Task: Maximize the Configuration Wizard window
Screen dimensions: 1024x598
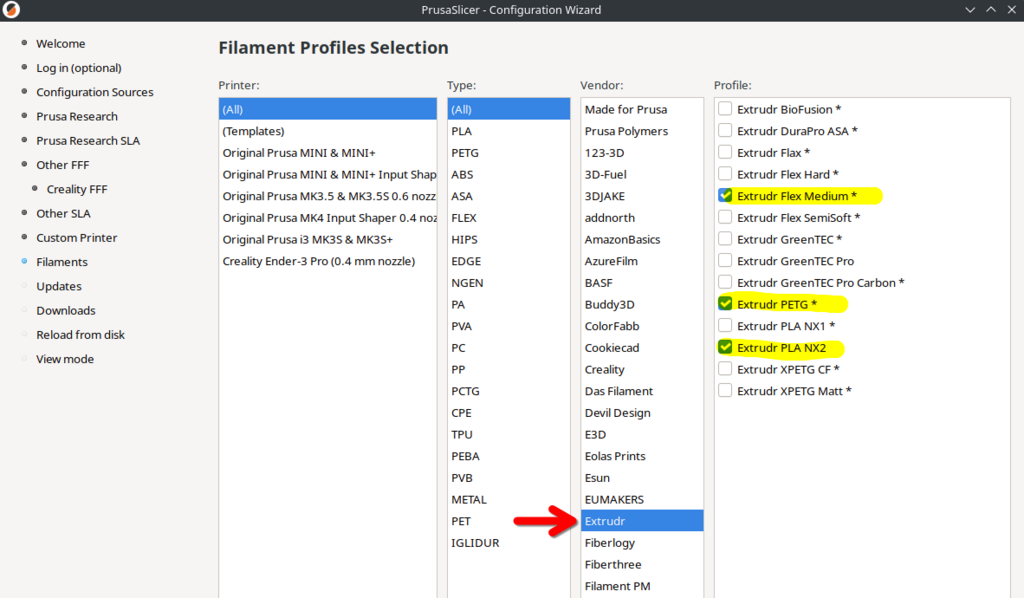Action: point(990,10)
